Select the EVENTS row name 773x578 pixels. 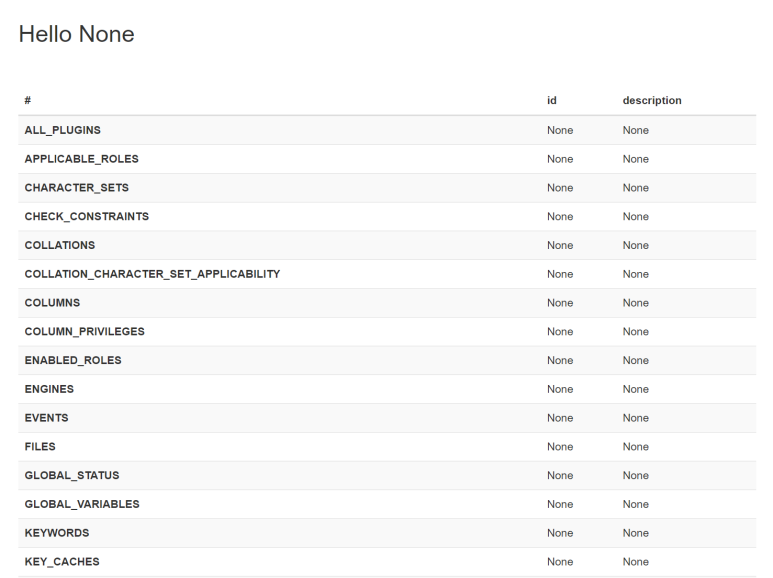46,418
